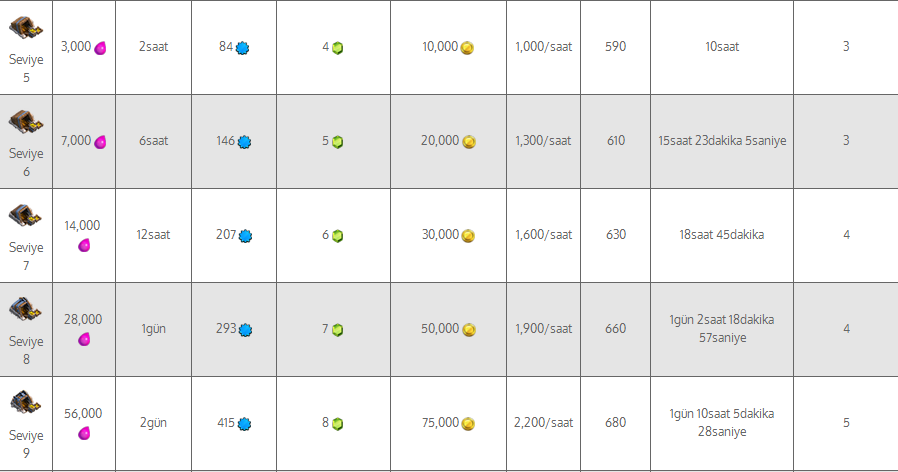Click the blue XP icon next to 415

[245, 424]
